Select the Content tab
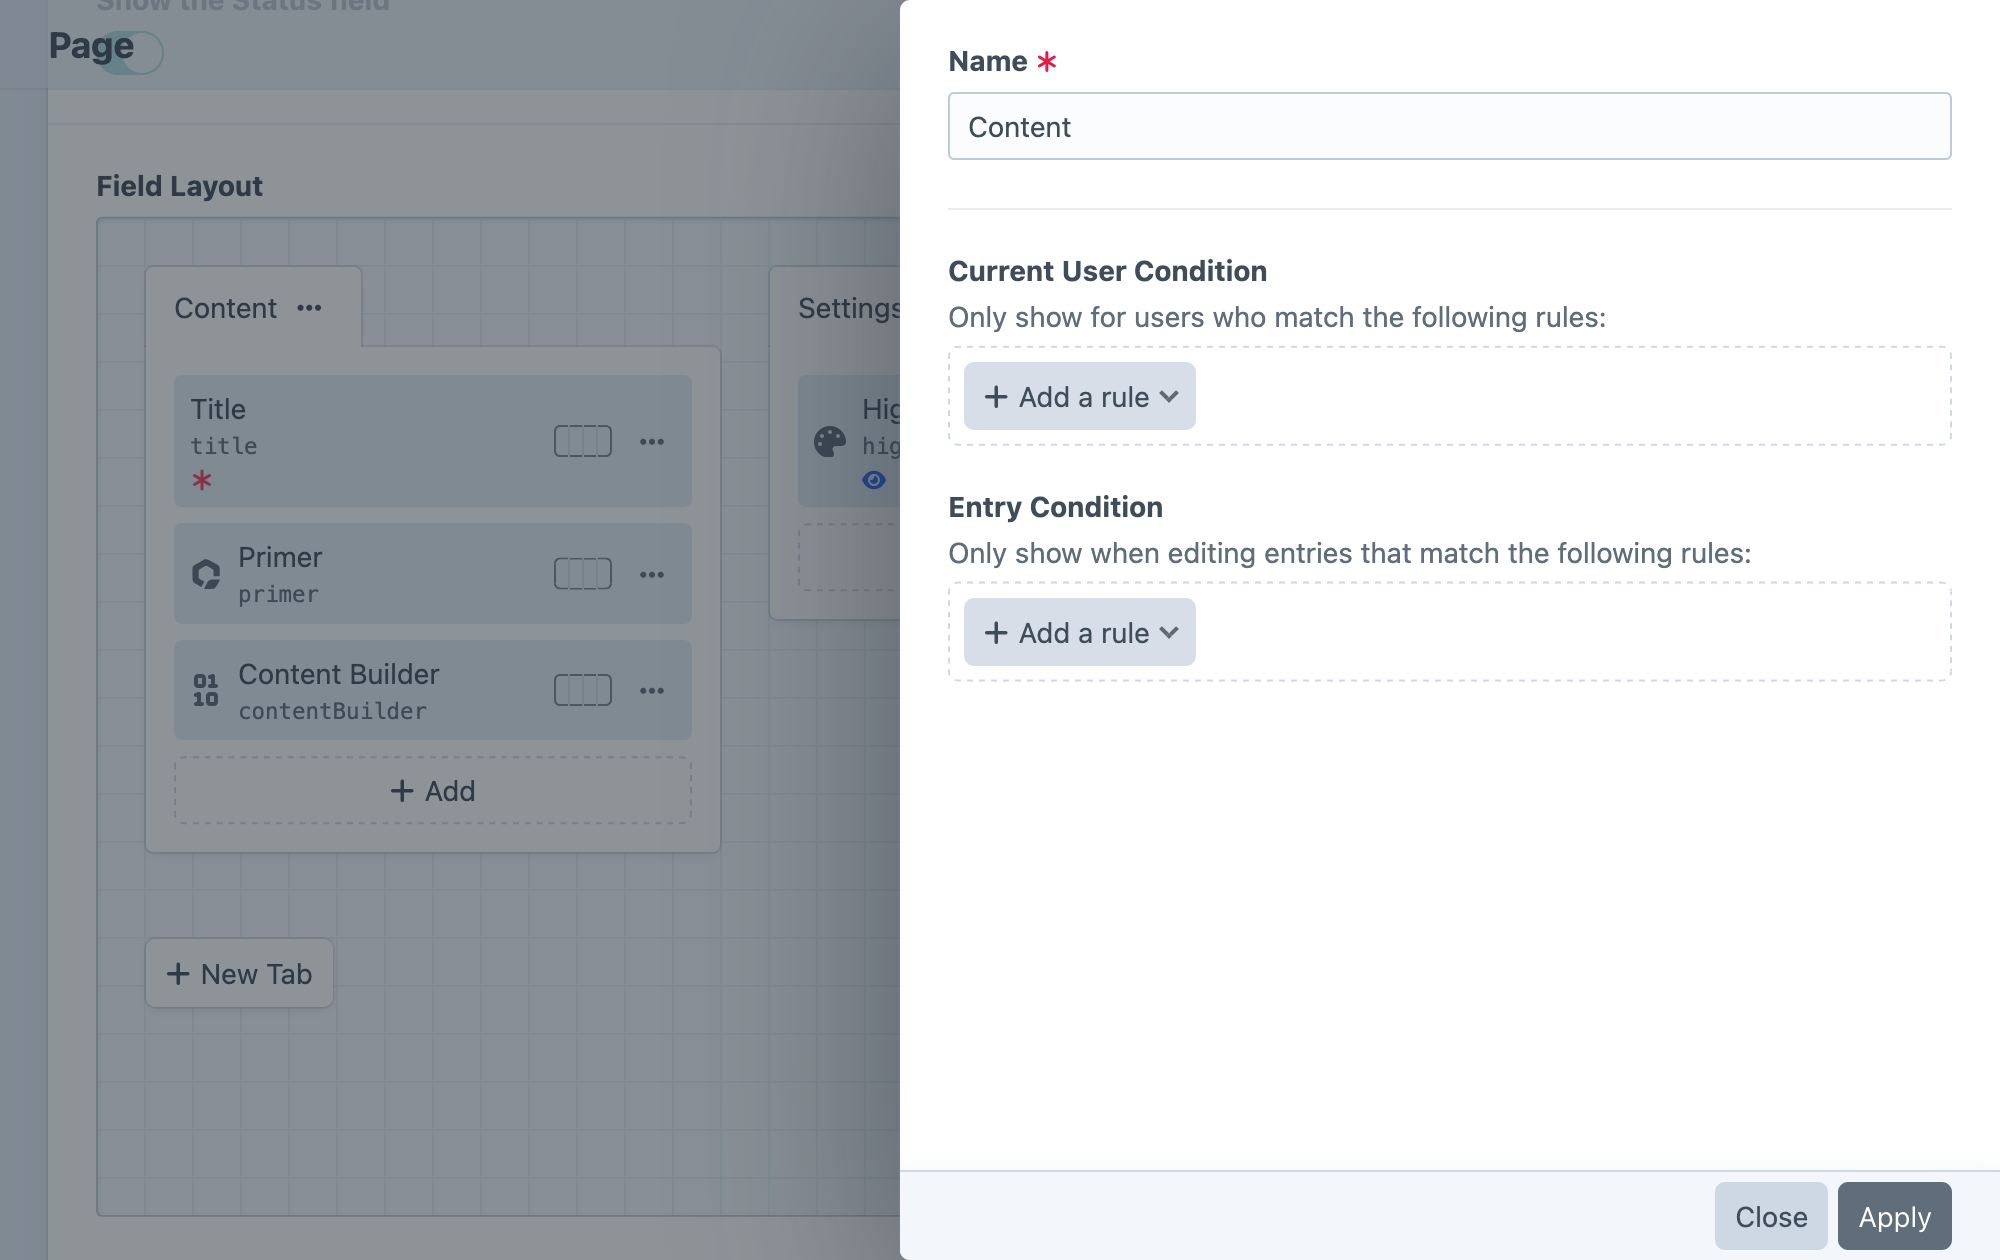The height and width of the screenshot is (1260, 2000). [225, 308]
